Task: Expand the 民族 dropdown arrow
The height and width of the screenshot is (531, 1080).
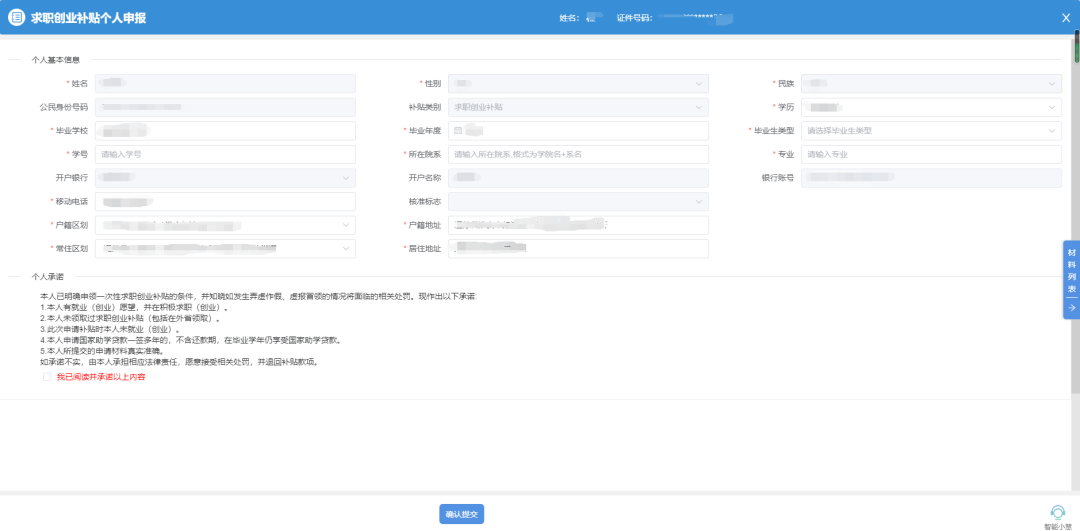Action: pos(1052,84)
